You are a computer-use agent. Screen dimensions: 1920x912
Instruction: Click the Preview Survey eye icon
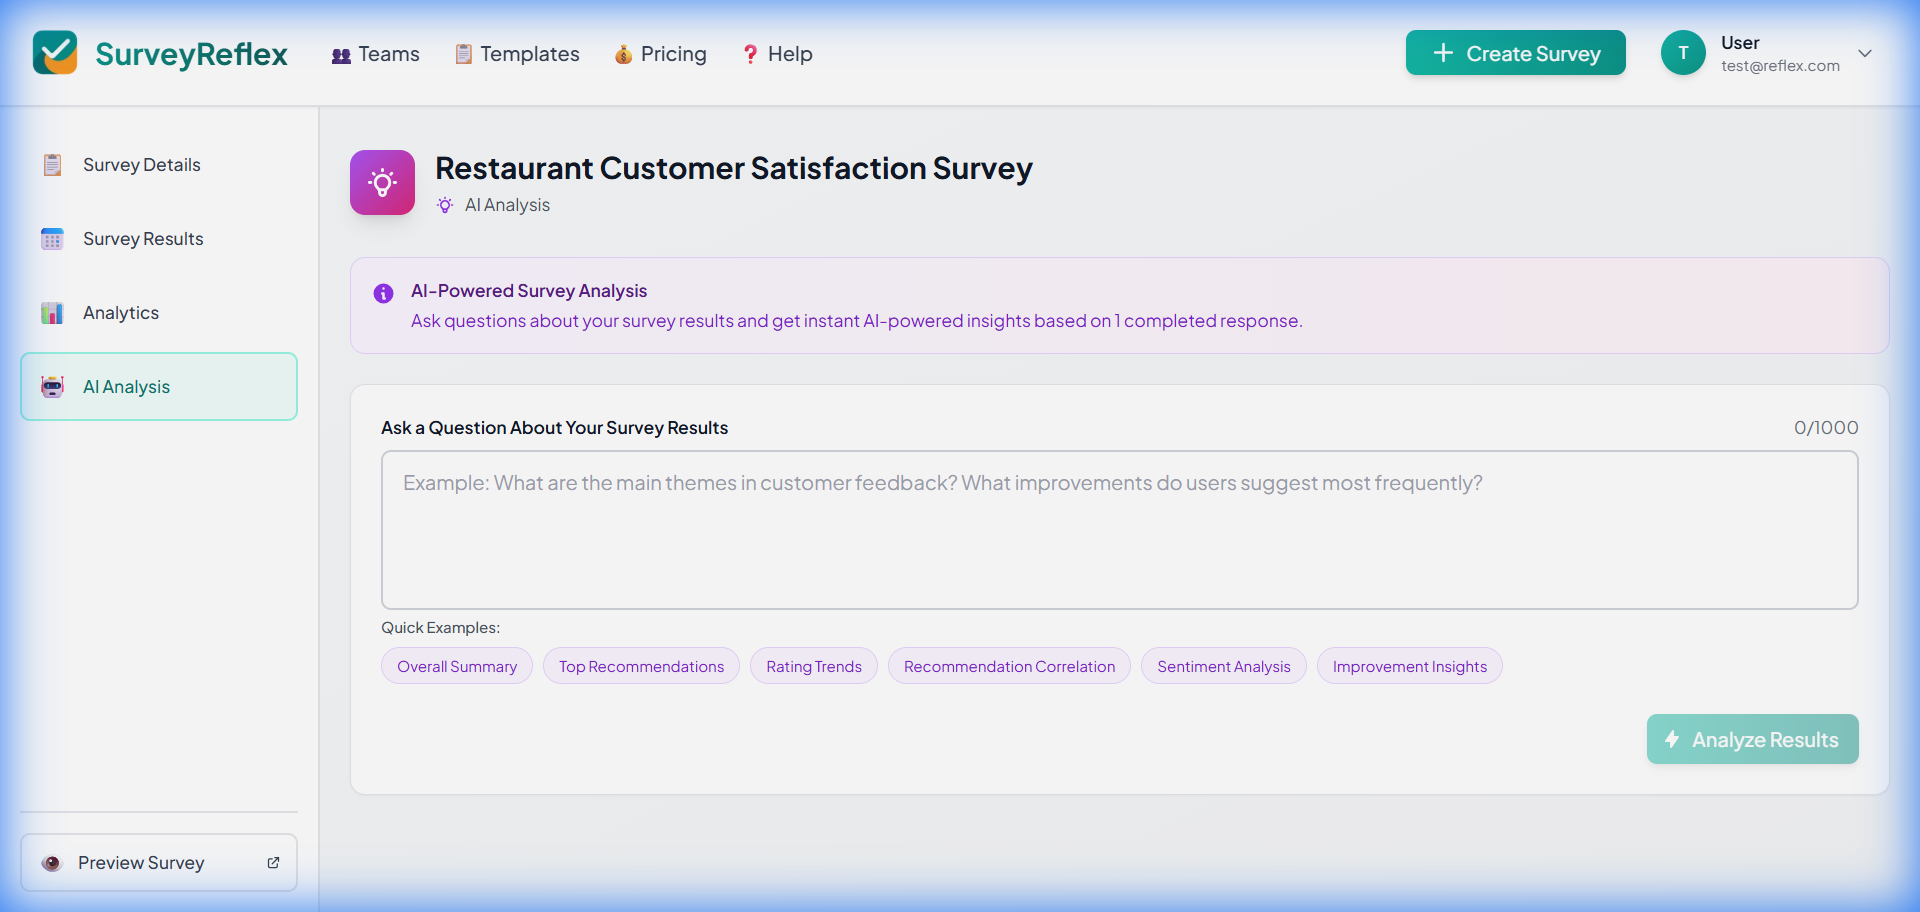coord(51,862)
